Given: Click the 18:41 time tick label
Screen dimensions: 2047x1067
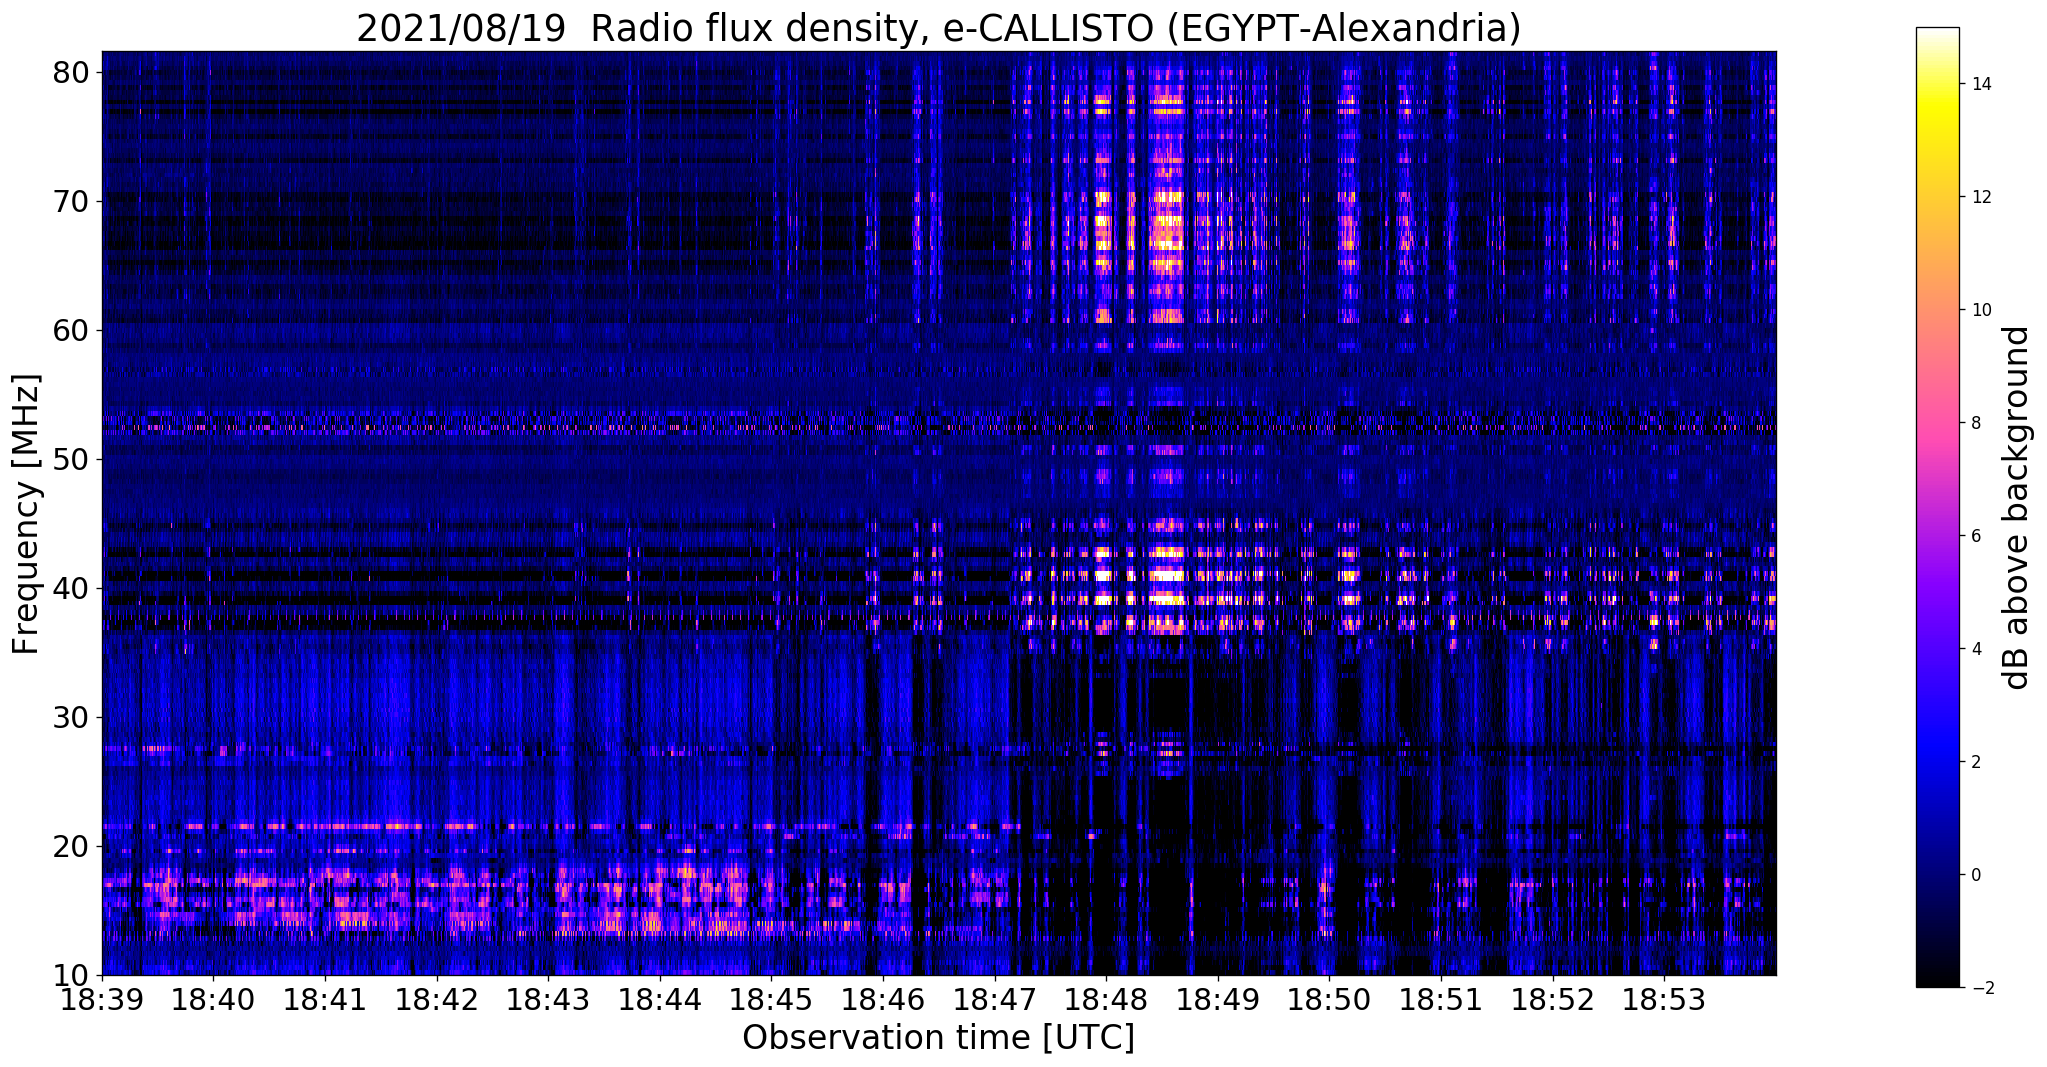Looking at the screenshot, I should click(325, 999).
